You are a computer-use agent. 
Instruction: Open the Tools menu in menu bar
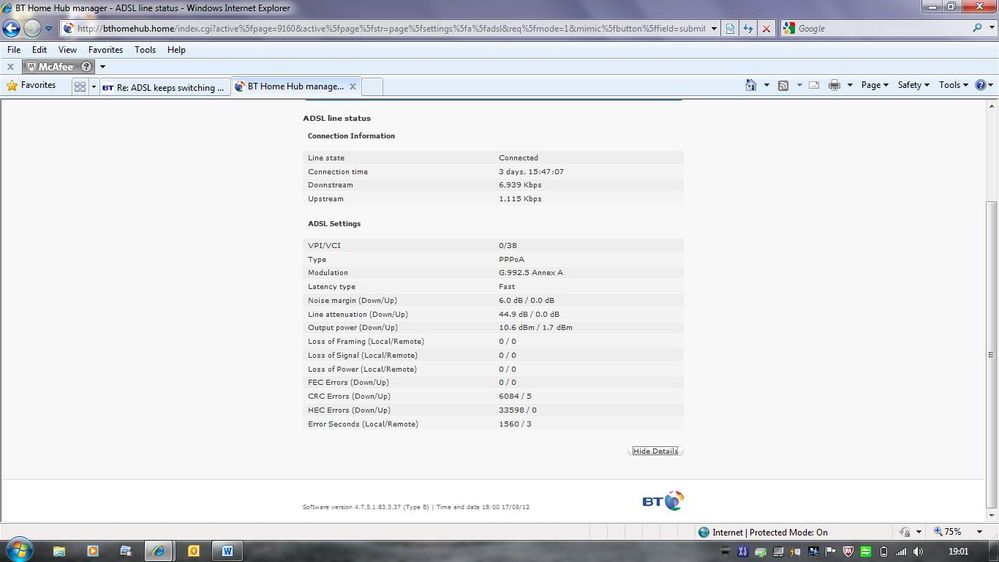pyautogui.click(x=145, y=50)
